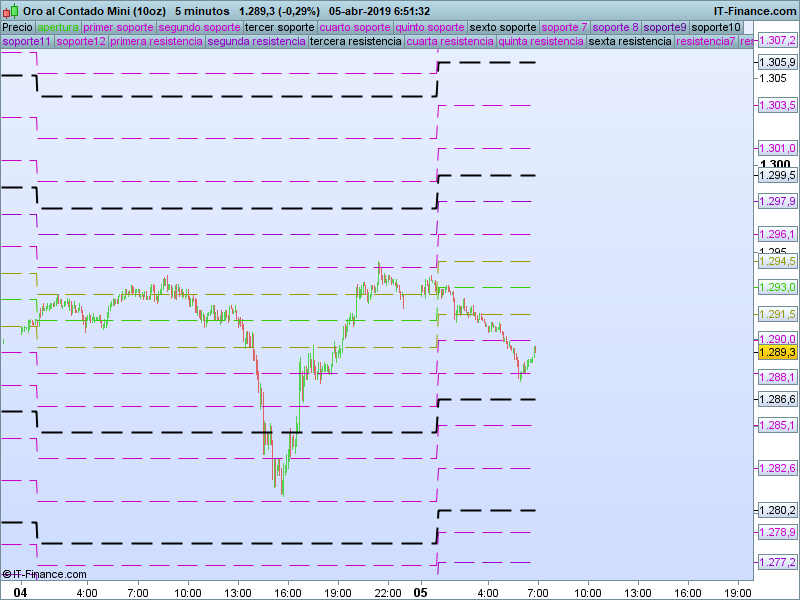Click the 22:00 time axis label

[388, 593]
